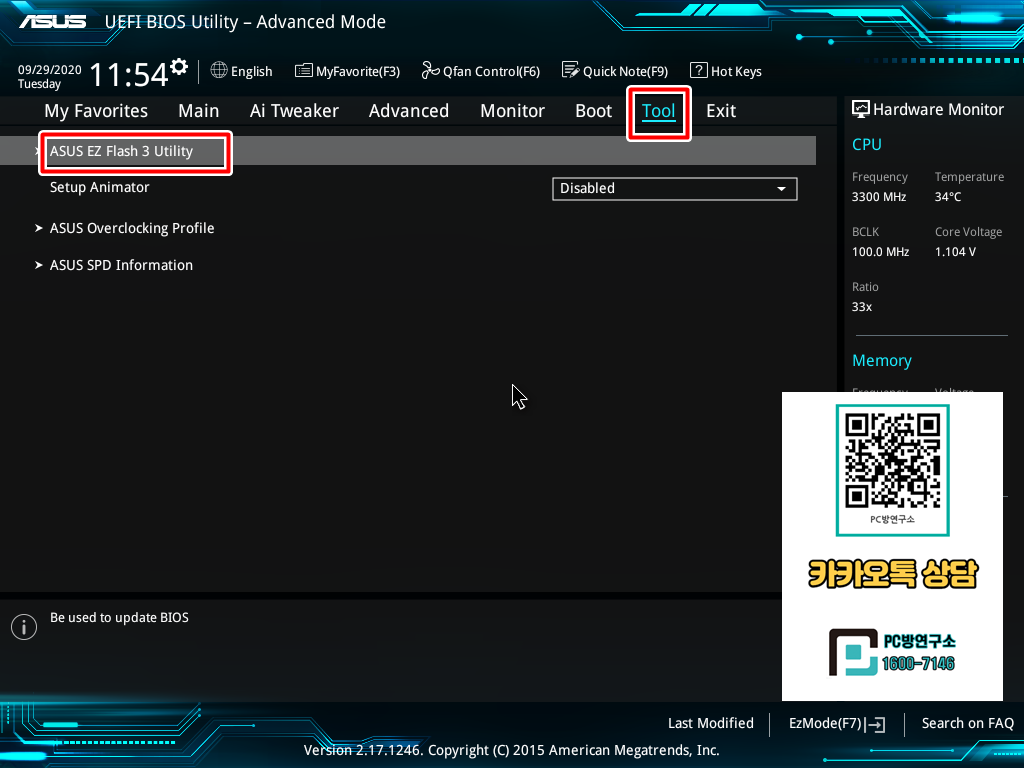Click Last Modified button
The height and width of the screenshot is (768, 1024).
coord(711,723)
